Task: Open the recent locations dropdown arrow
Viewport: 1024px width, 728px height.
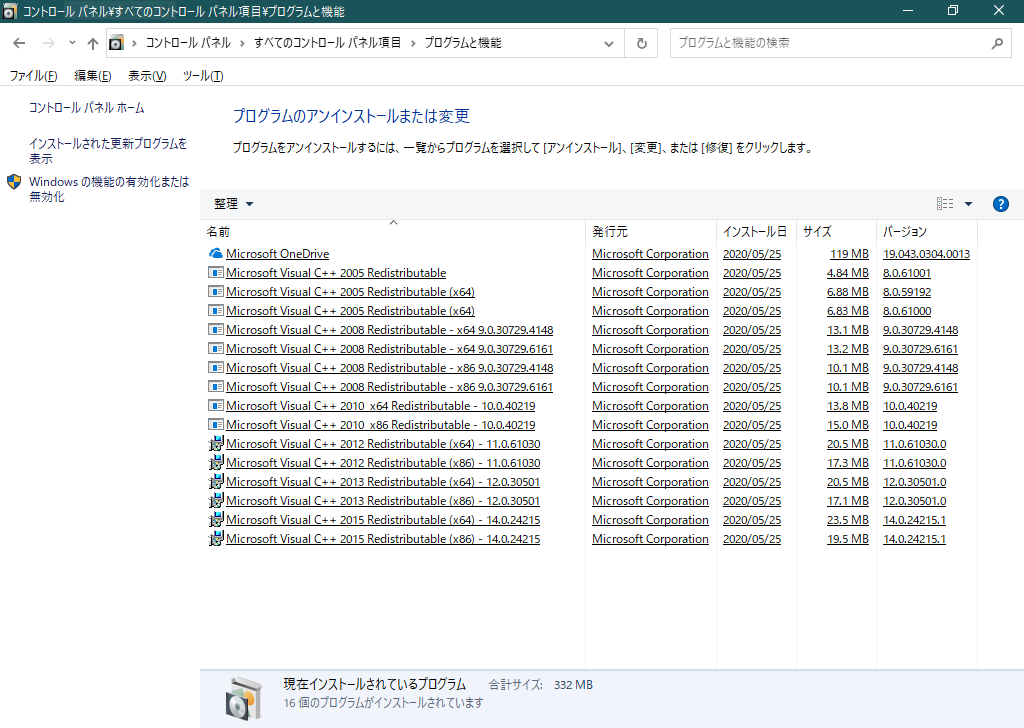Action: click(72, 43)
